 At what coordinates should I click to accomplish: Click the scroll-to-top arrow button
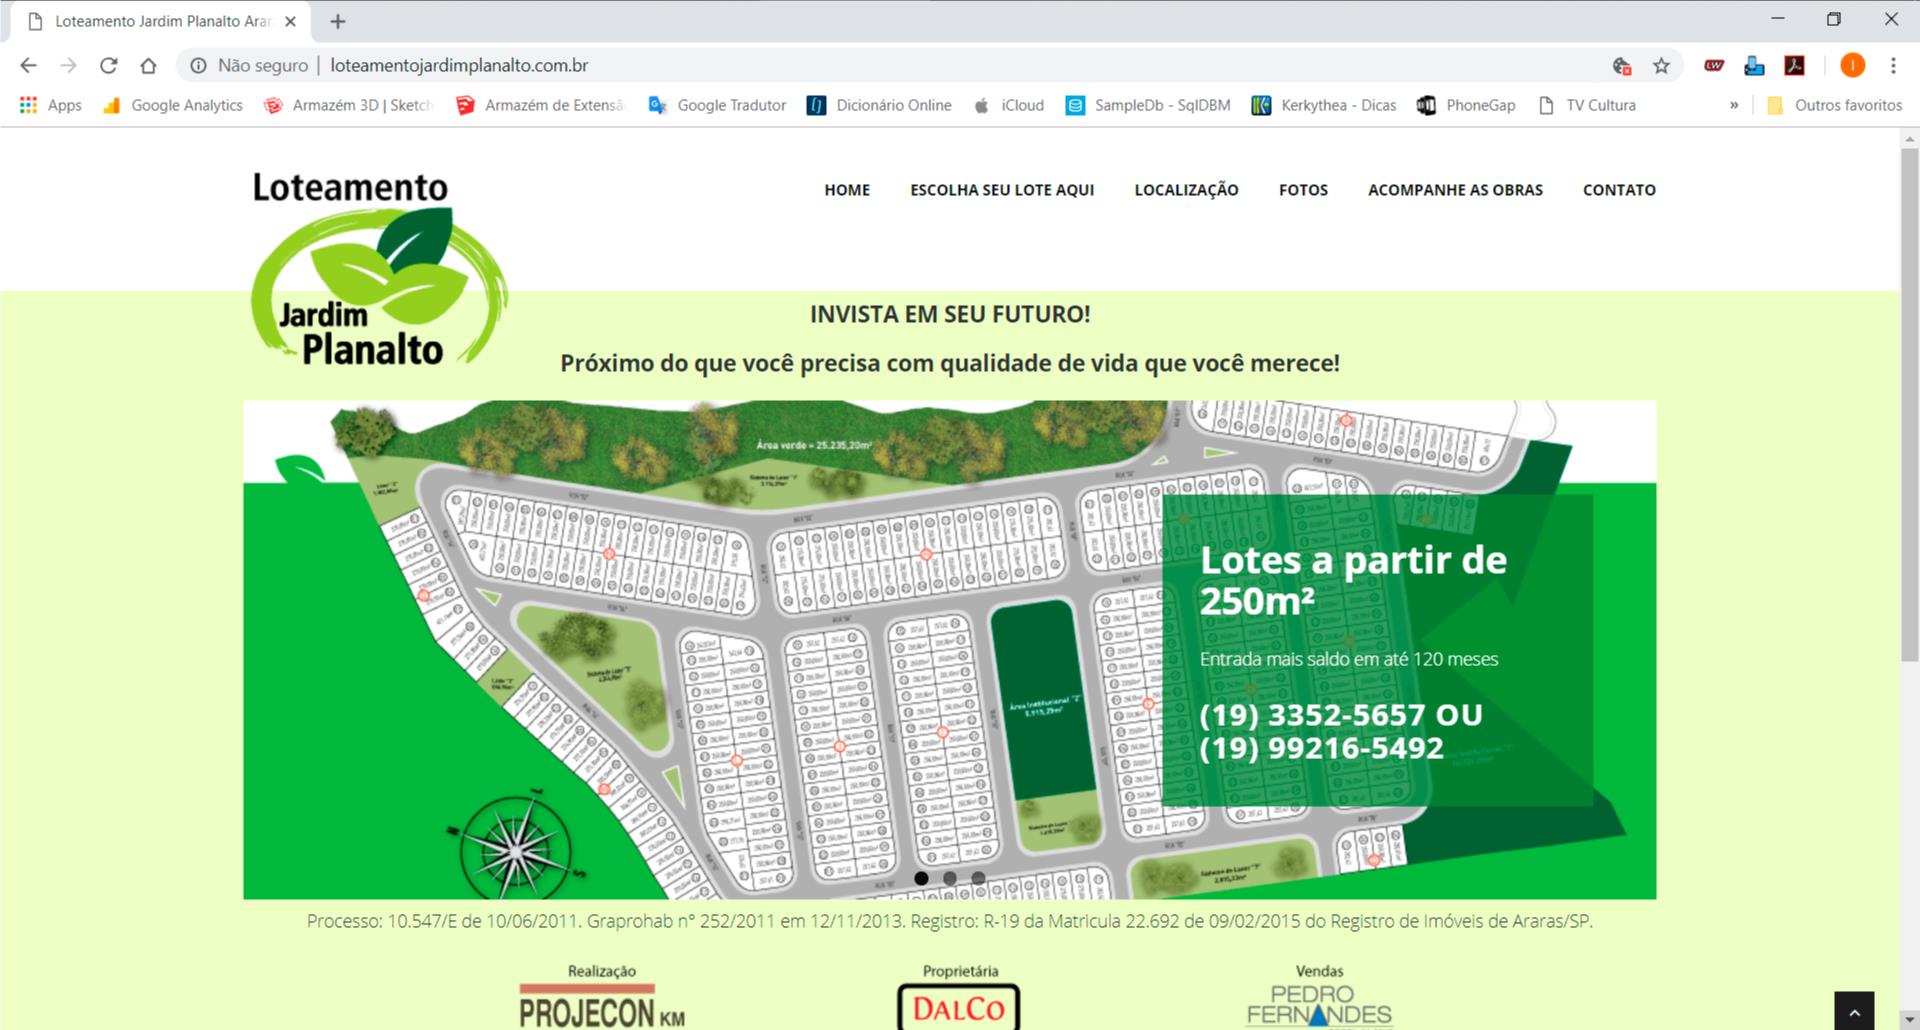point(1854,1012)
